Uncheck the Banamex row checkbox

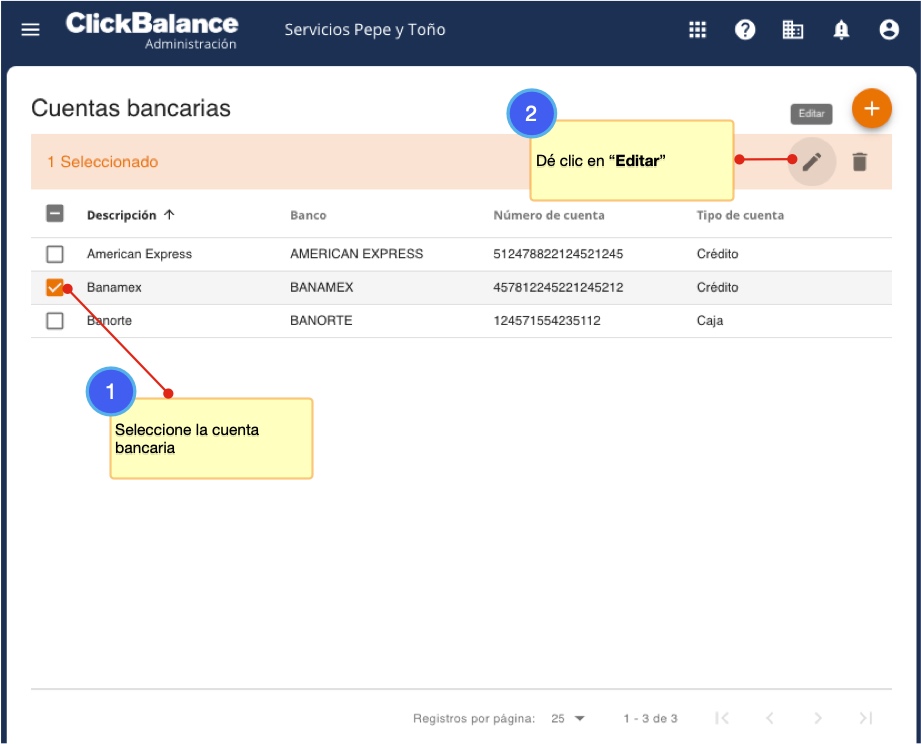[x=55, y=288]
